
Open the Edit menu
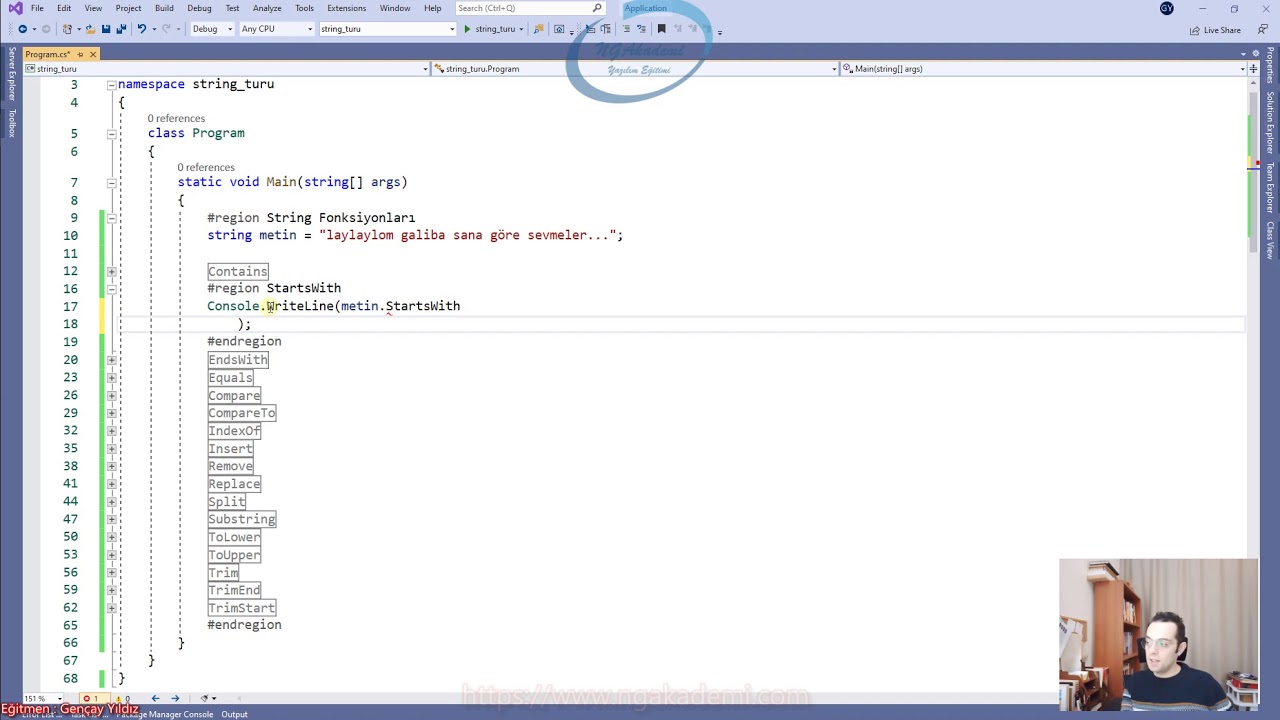coord(64,8)
